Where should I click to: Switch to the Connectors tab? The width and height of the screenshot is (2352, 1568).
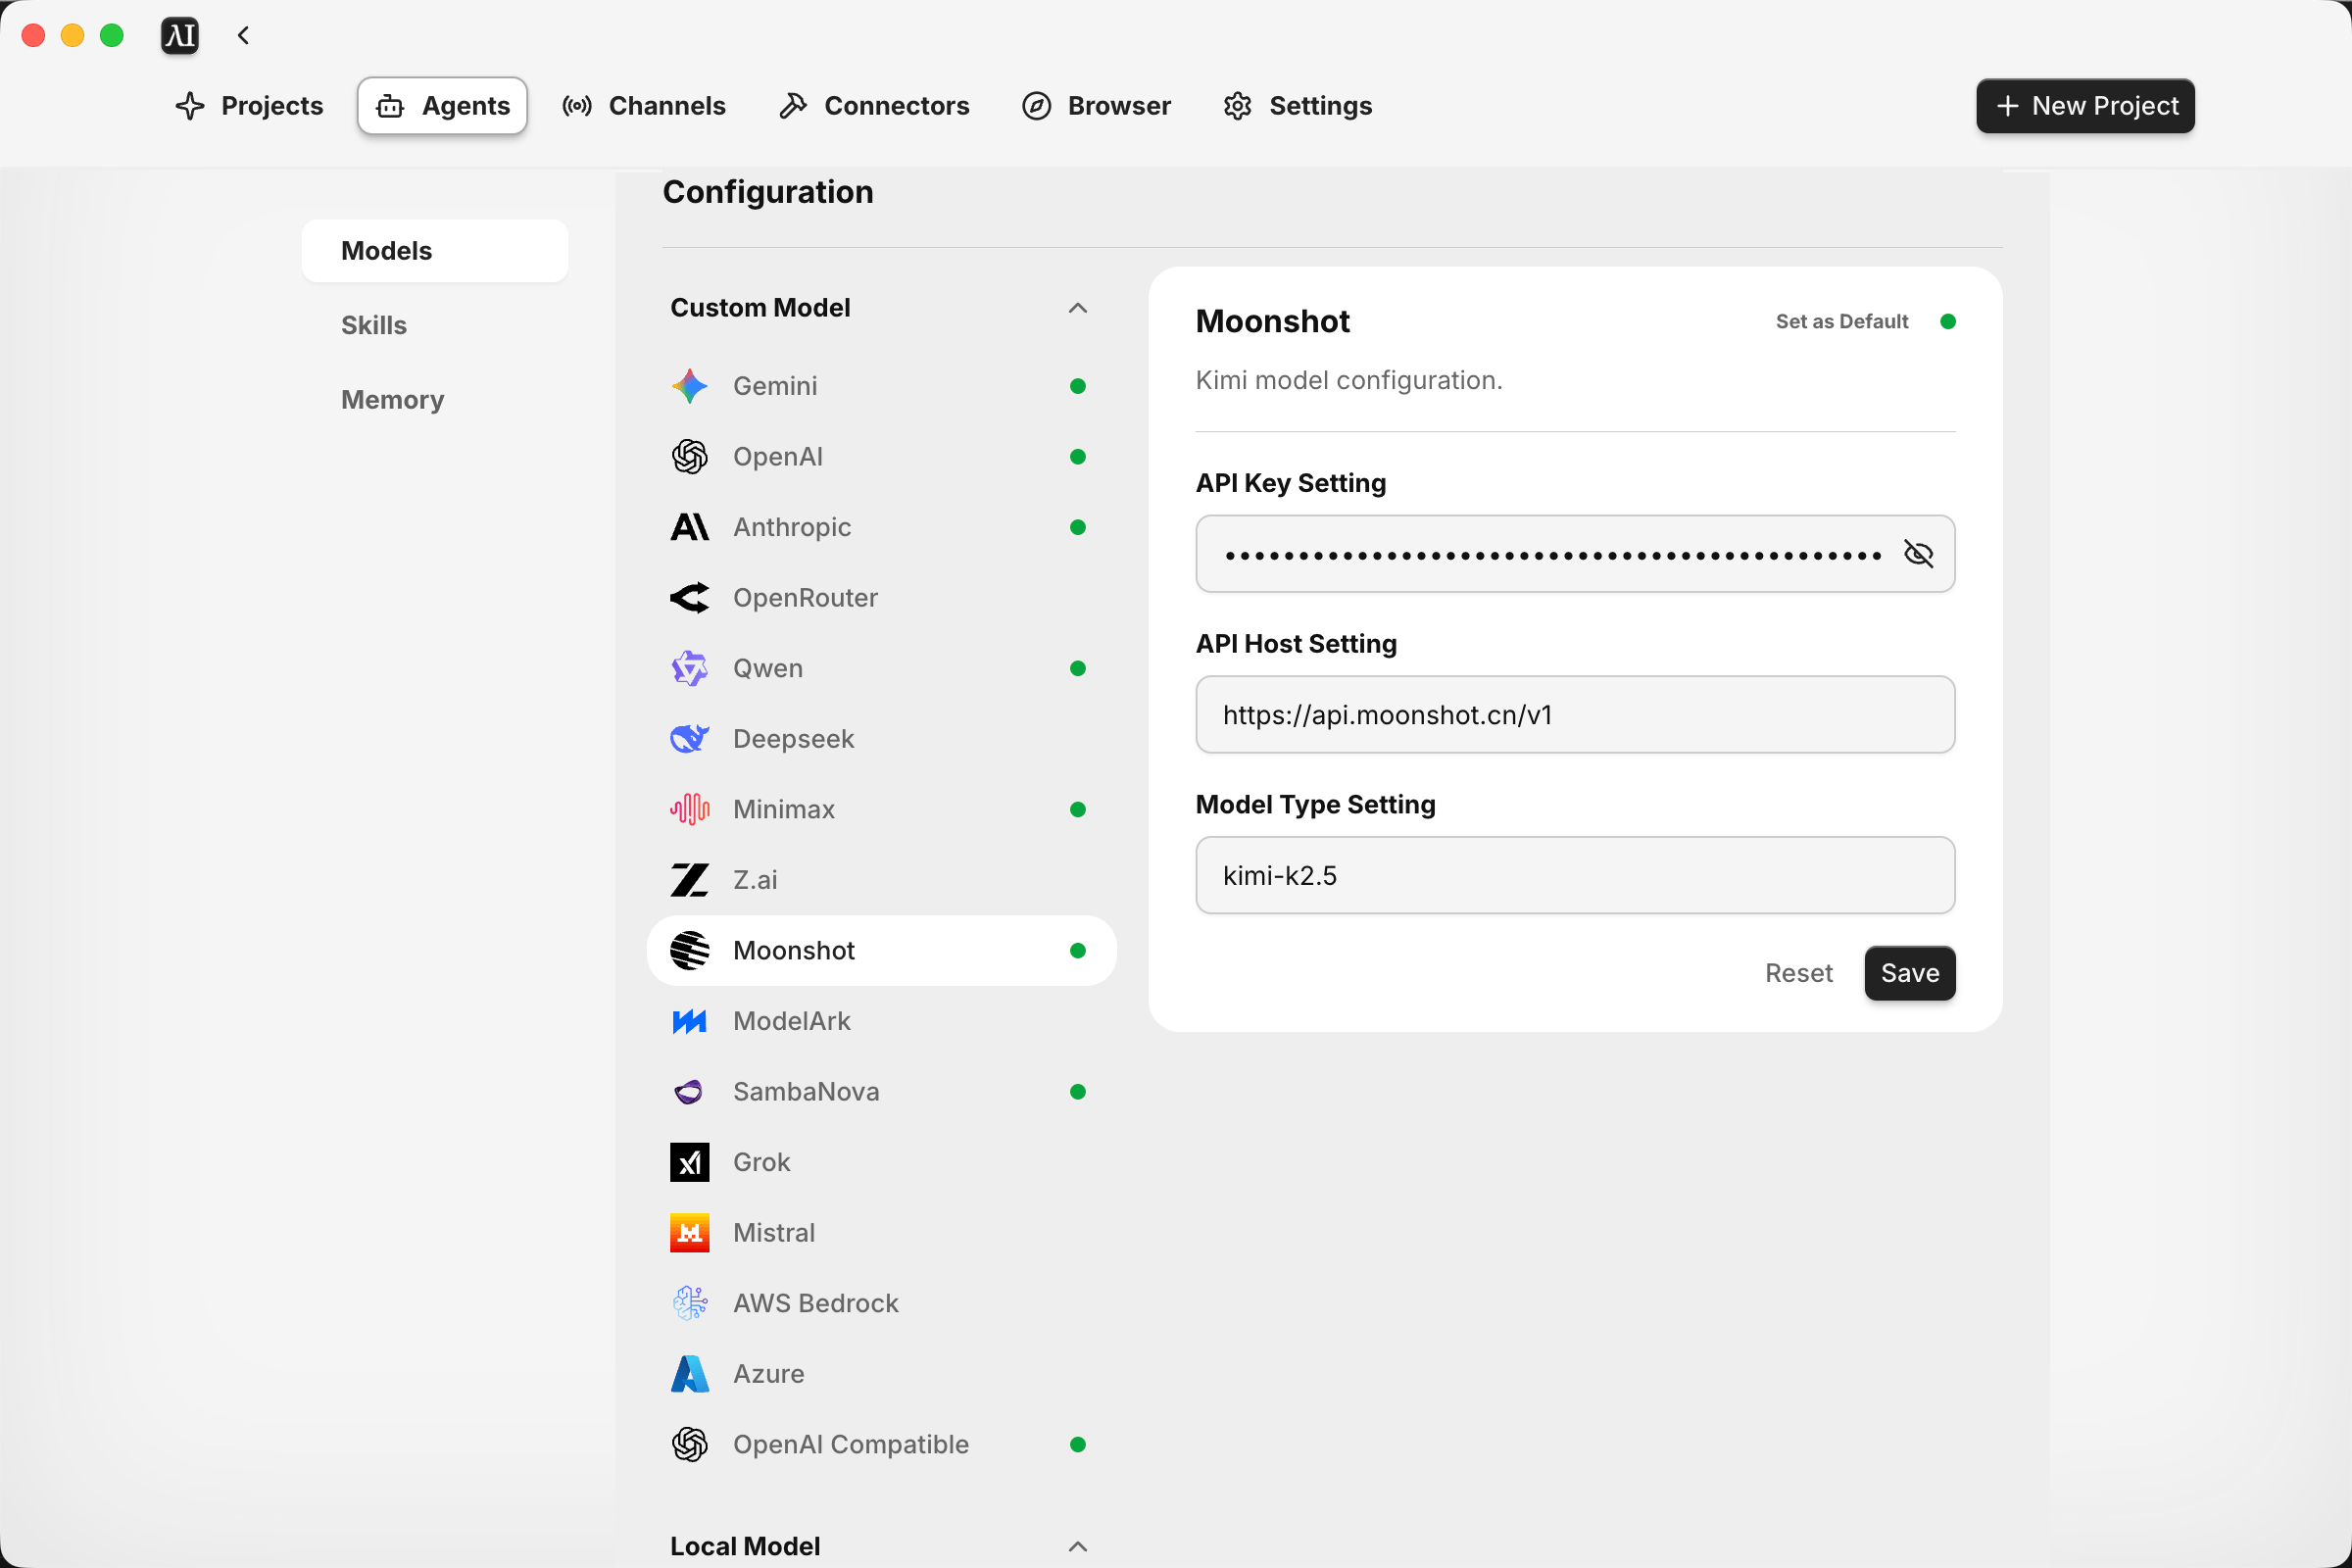[x=874, y=106]
